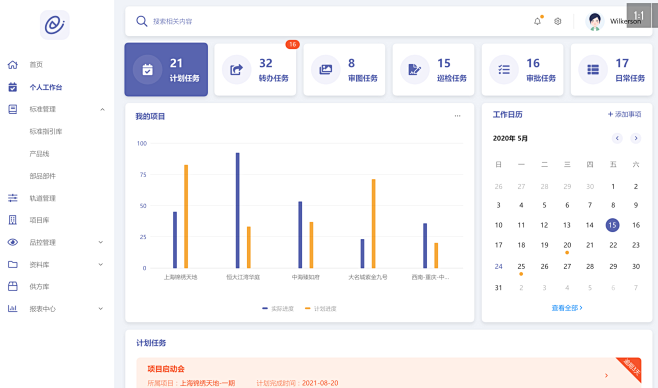
Task: Click the search magnifier icon
Action: [x=141, y=21]
